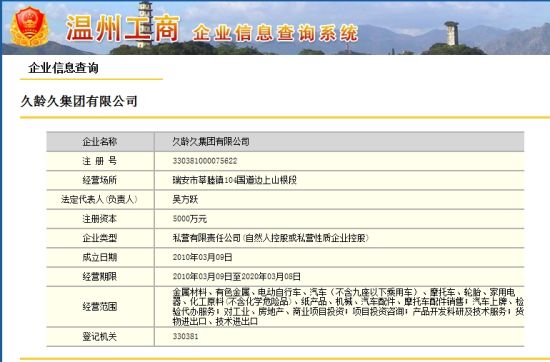Screen dimensions: 550x362
Task: Click the 登记机关 row label
Action: coord(100,337)
